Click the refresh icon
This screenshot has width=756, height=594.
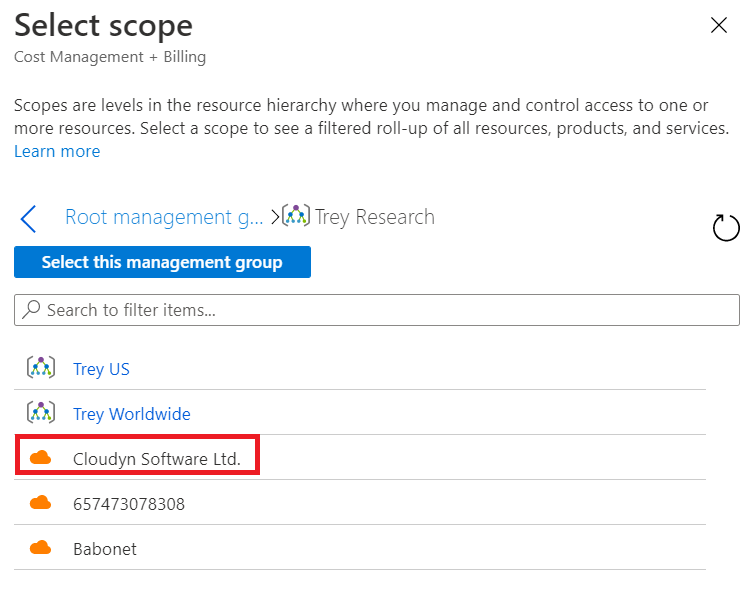click(x=725, y=228)
